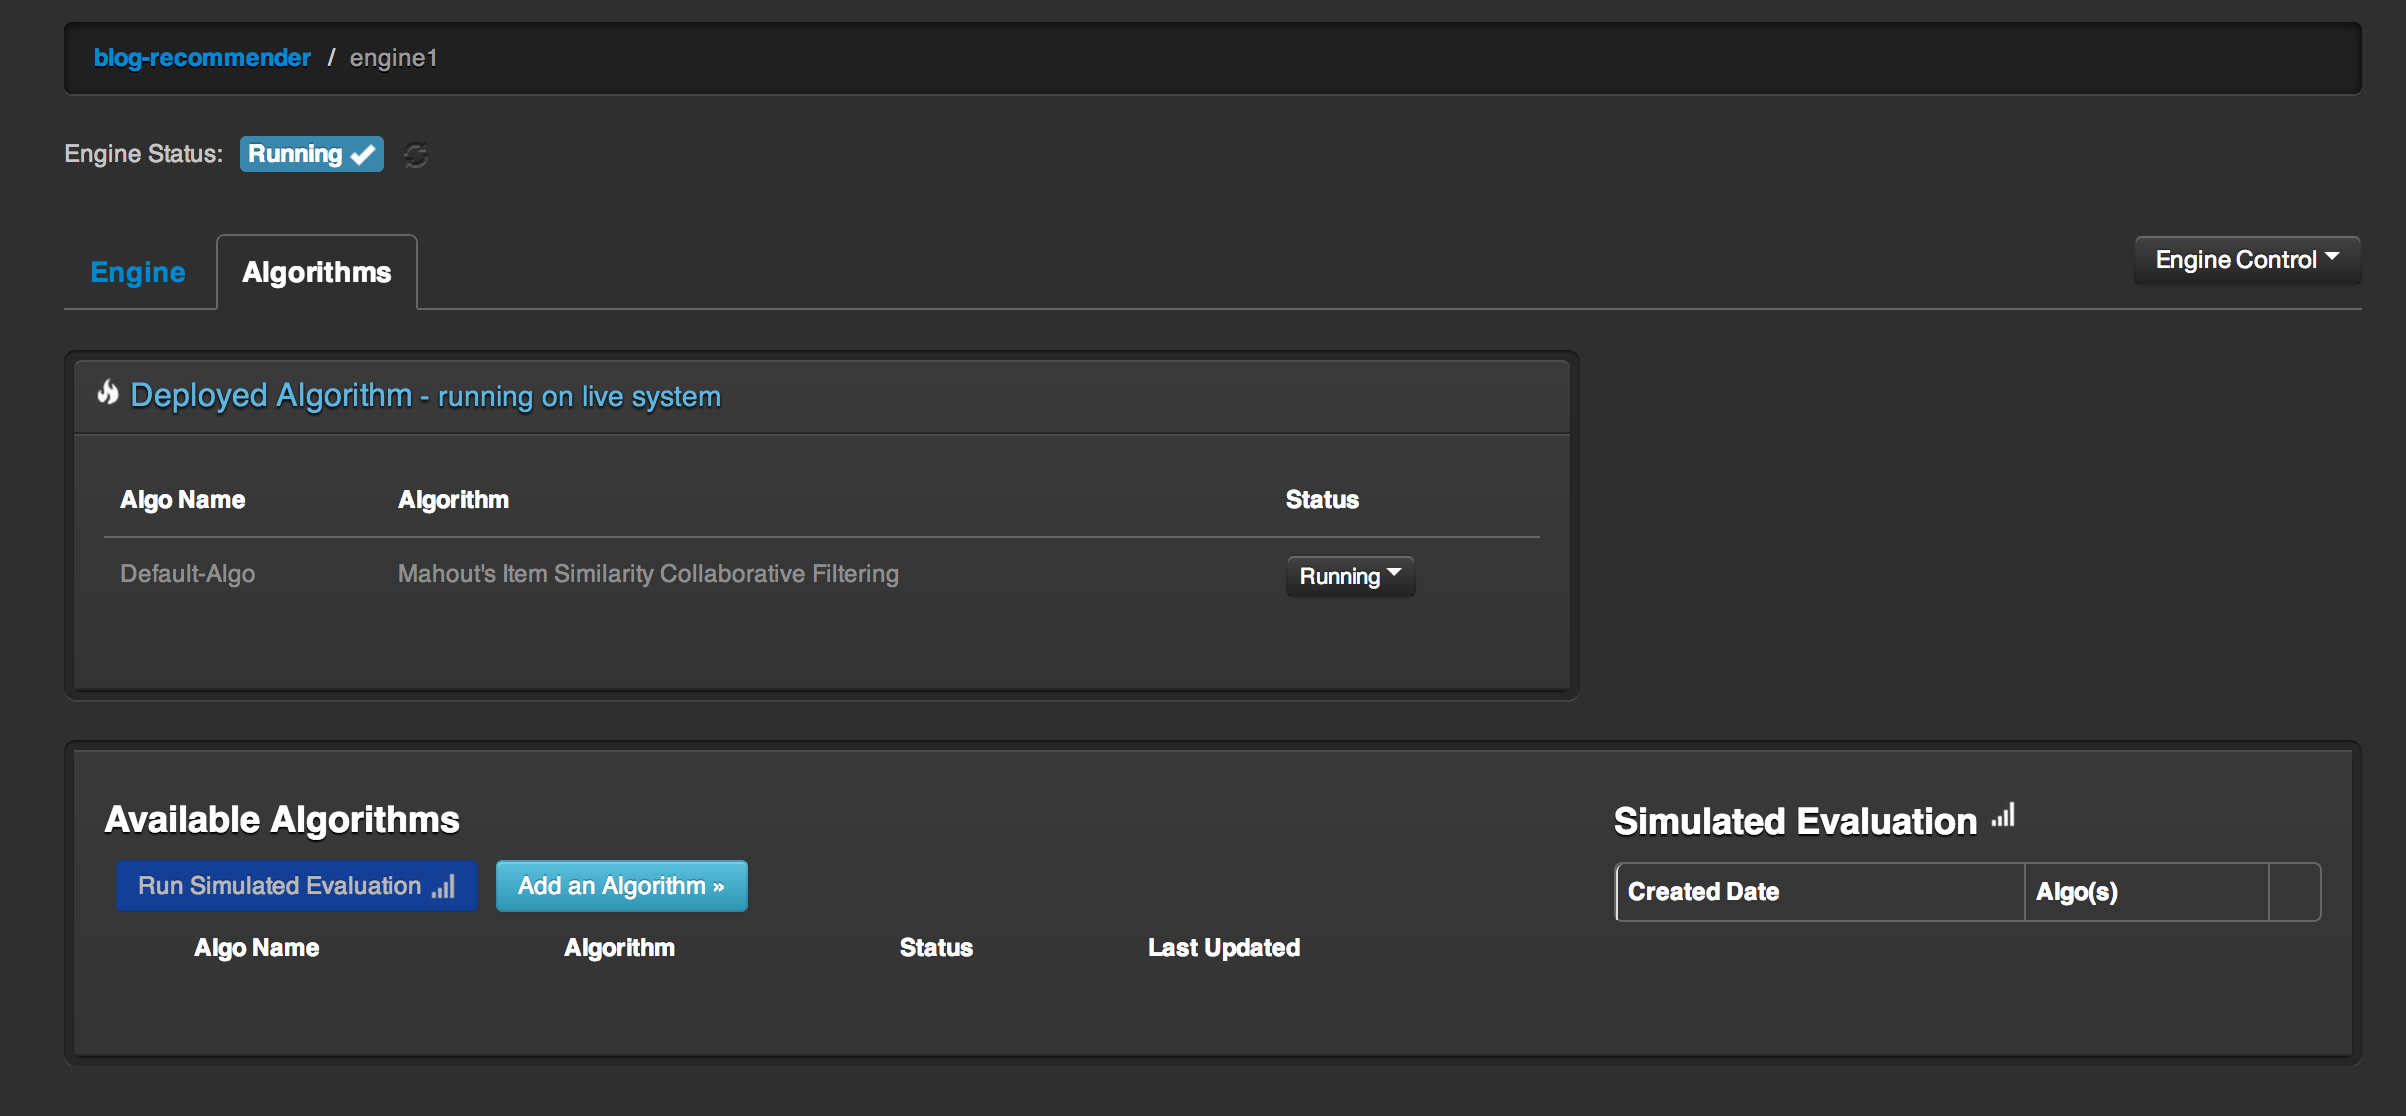2406x1116 pixels.
Task: Select the Algorithms tab
Action: point(316,272)
